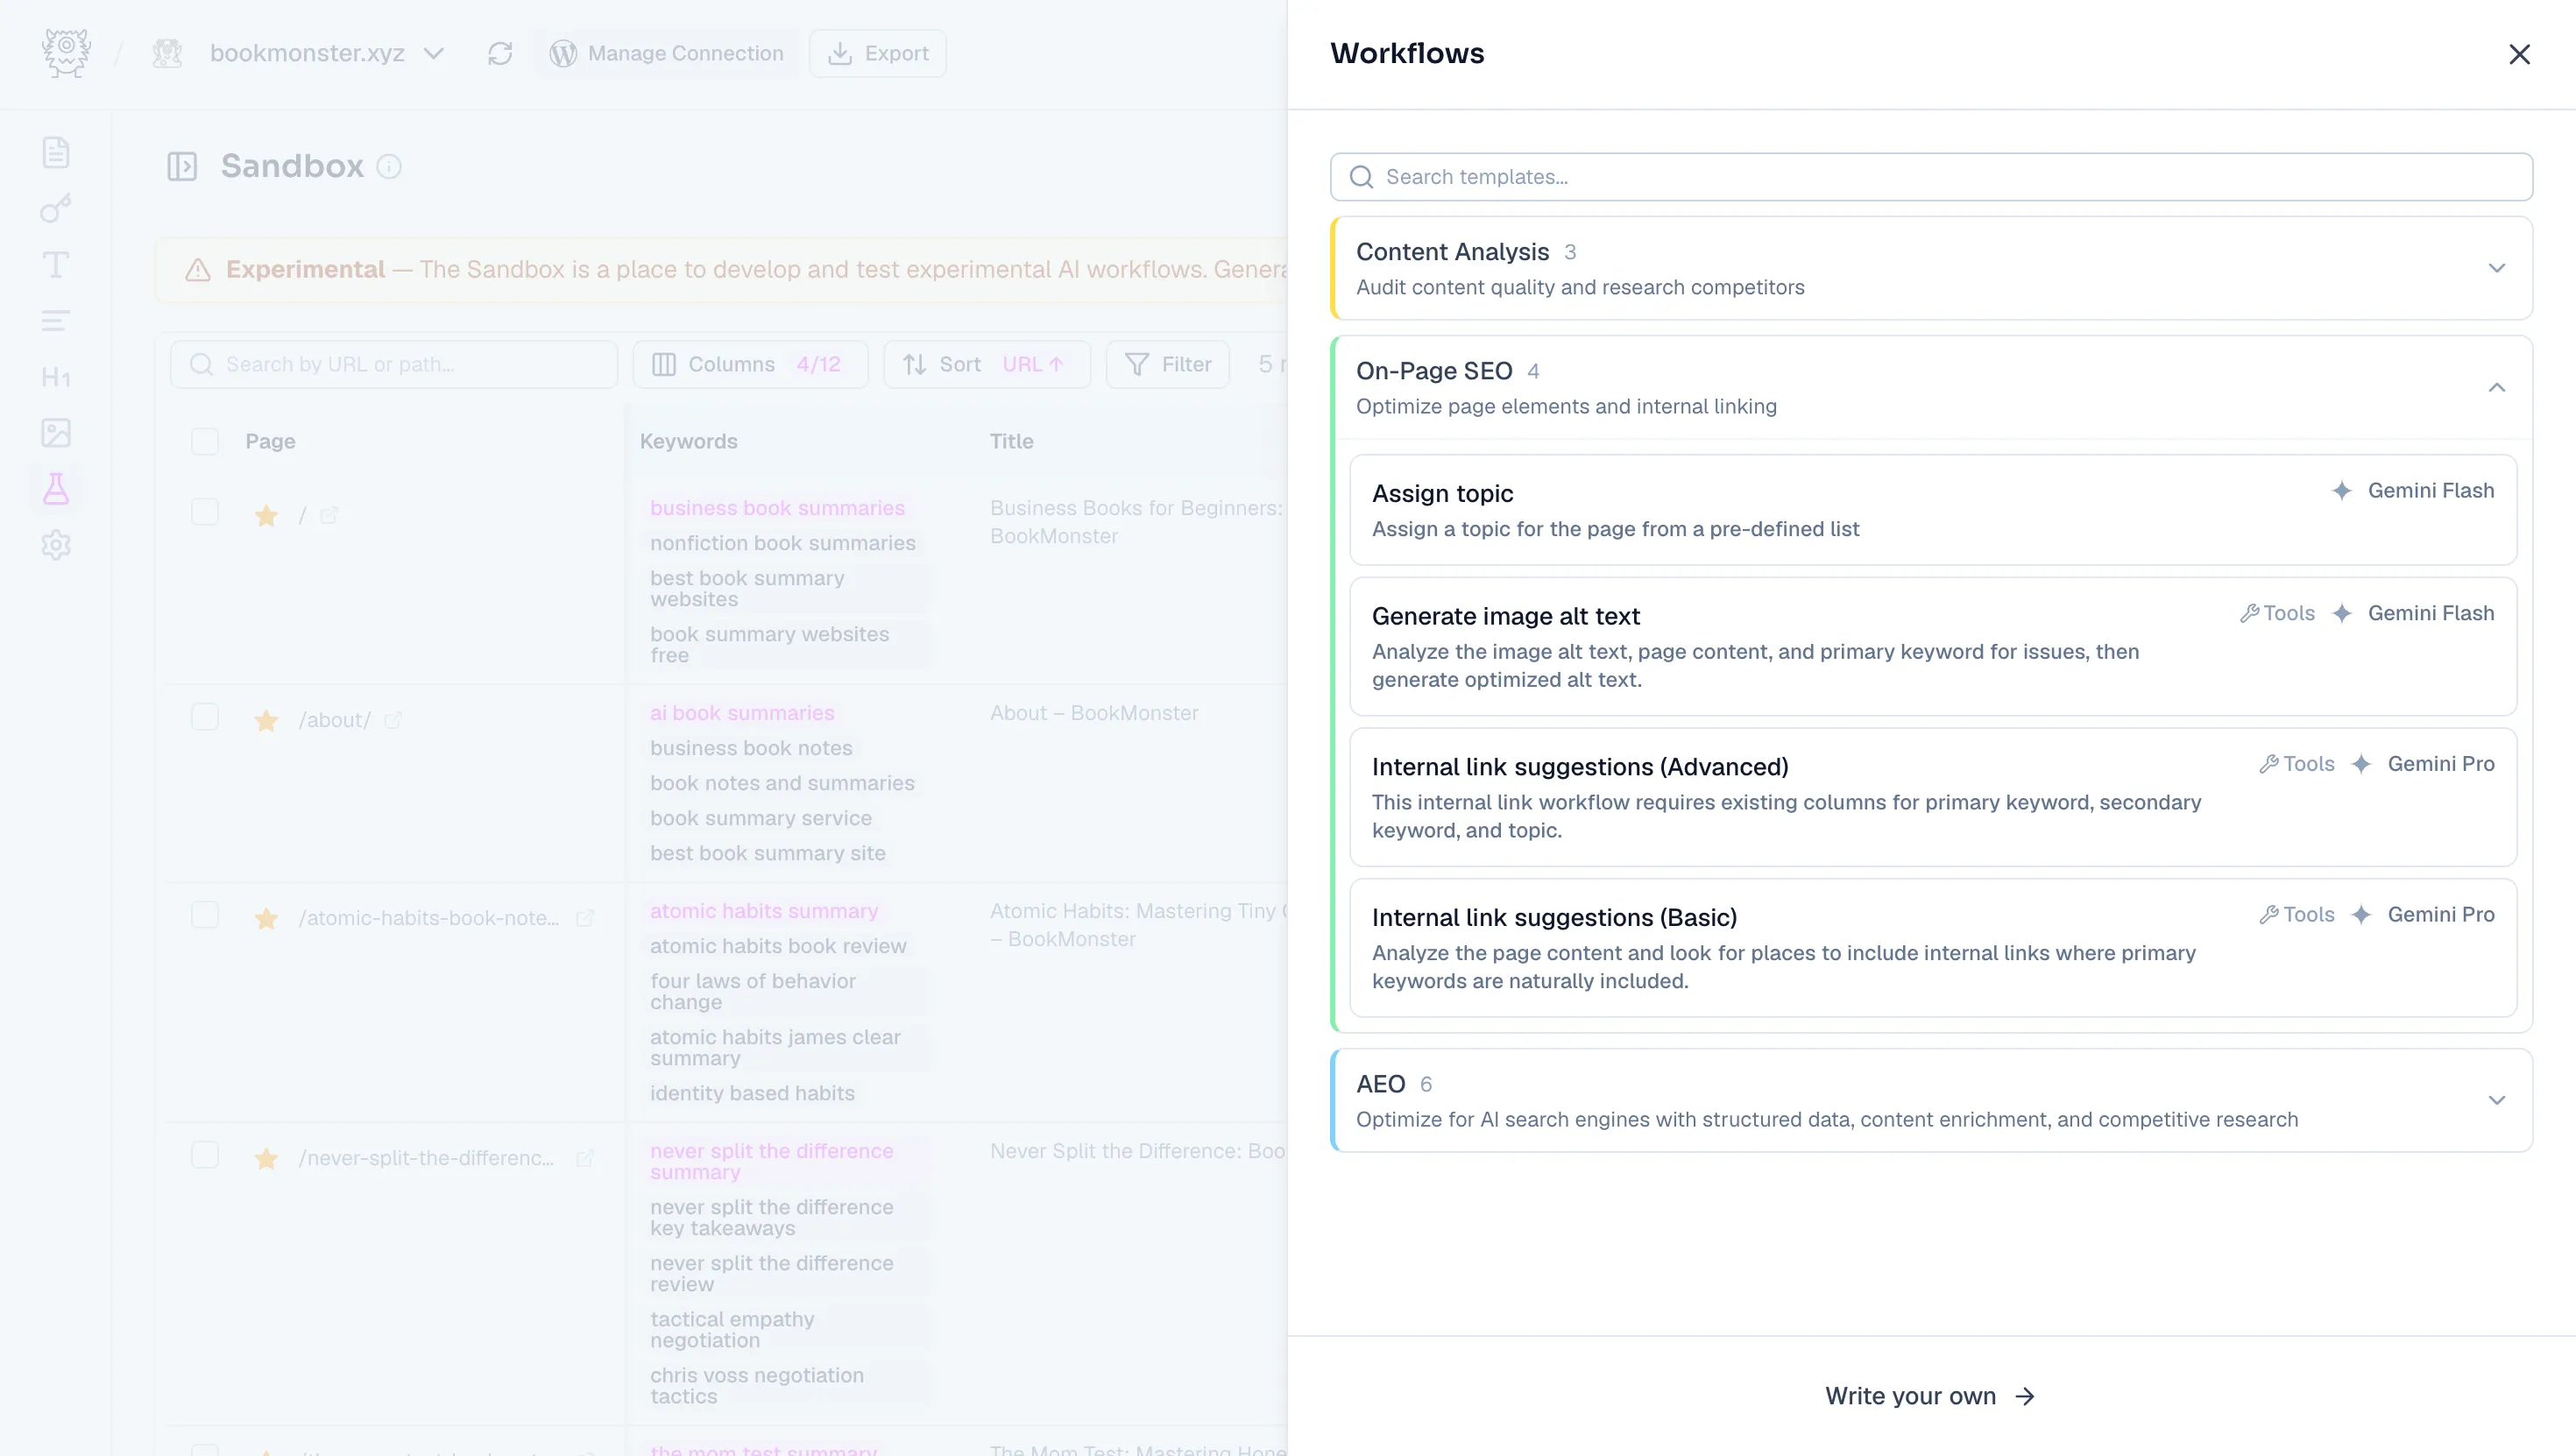Toggle the sidebar panel icon beside Sandbox
Image resolution: width=2576 pixels, height=1456 pixels.
pyautogui.click(x=182, y=166)
